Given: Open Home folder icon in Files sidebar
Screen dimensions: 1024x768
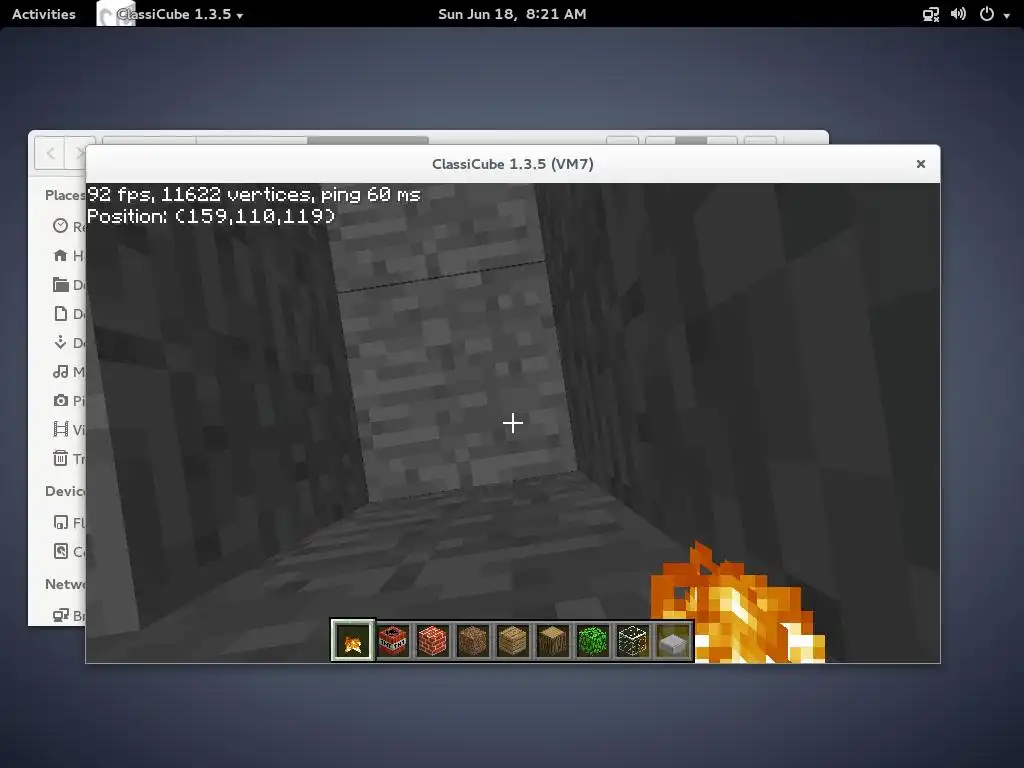Looking at the screenshot, I should 61,255.
